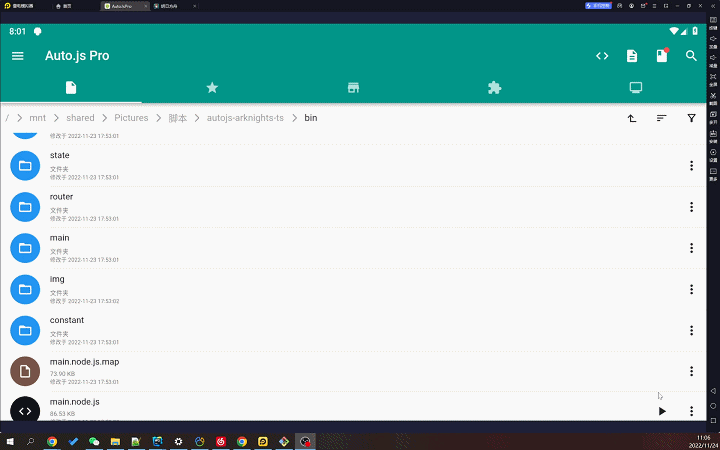Viewport: 720px width, 450px height.
Task: Switch to the Favorites star tab
Action: (212, 87)
